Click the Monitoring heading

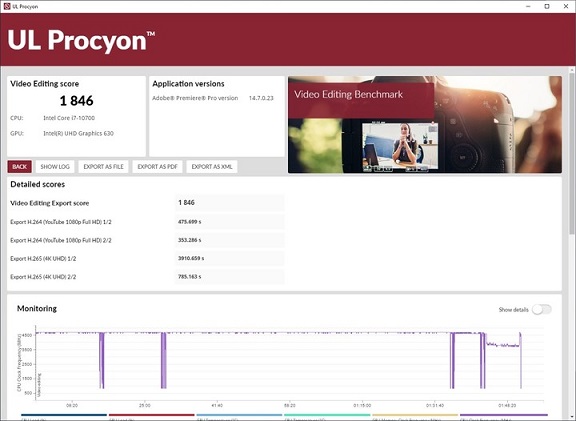tap(37, 309)
